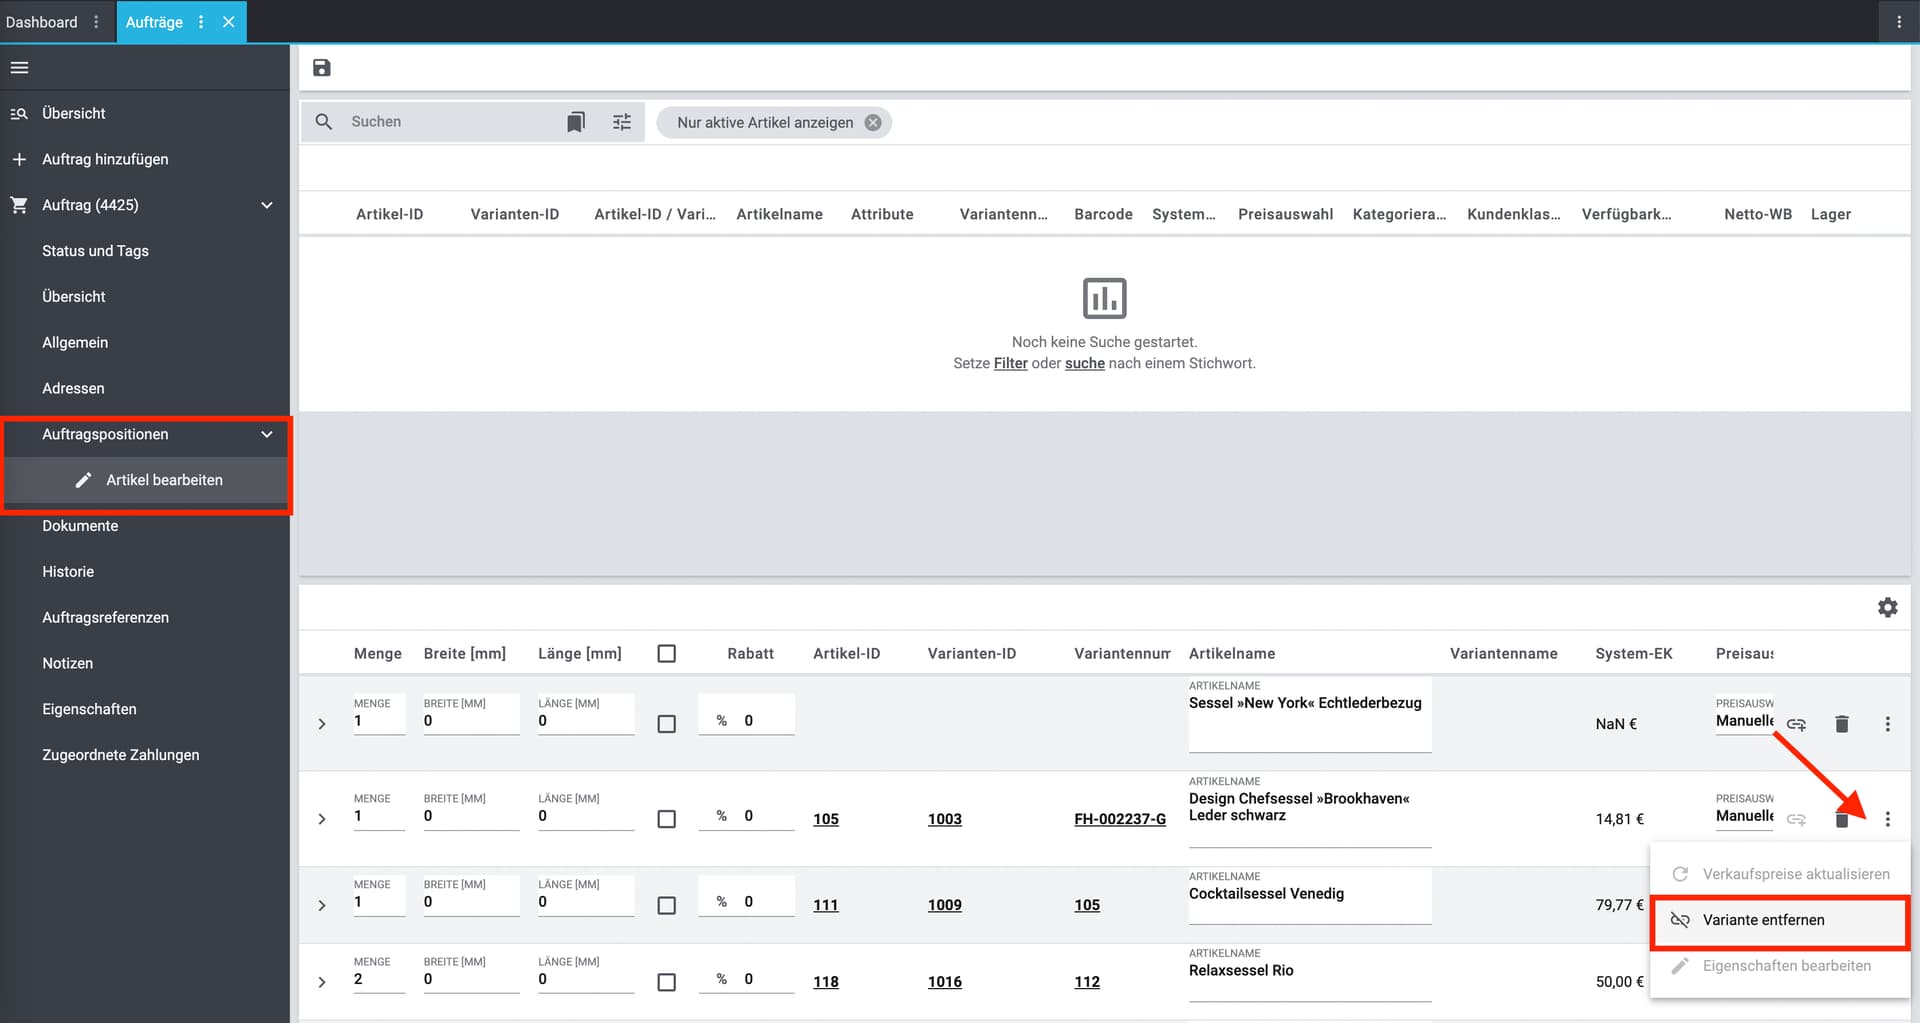Collapse the Auftrag (4425) menu group

pyautogui.click(x=266, y=205)
